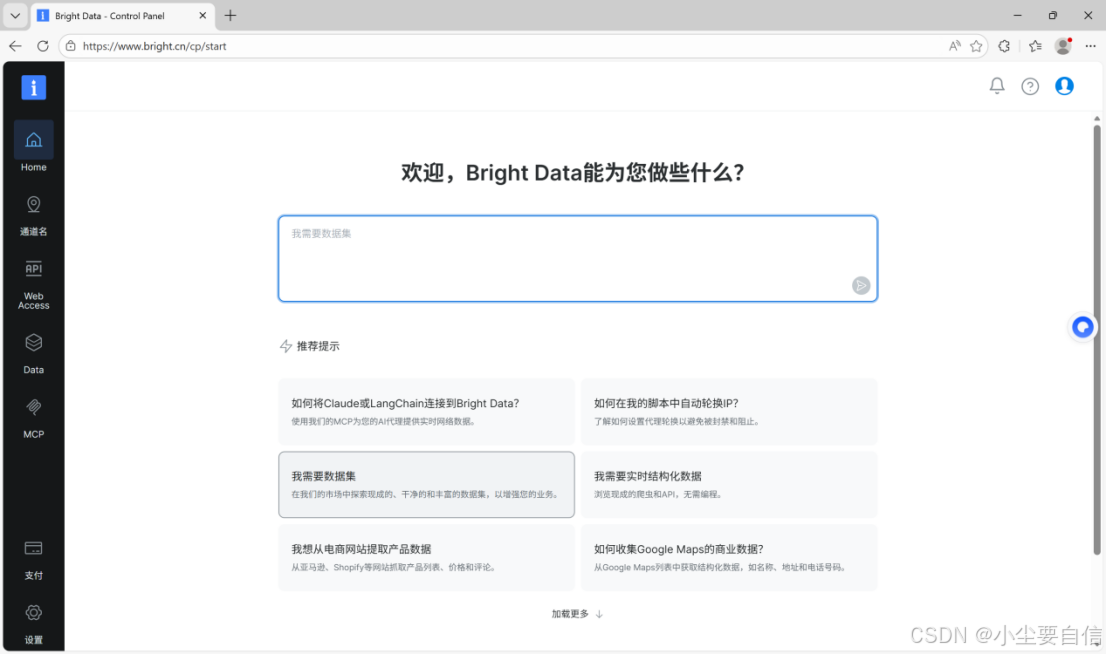Open the Data sidebar item

[x=33, y=354]
